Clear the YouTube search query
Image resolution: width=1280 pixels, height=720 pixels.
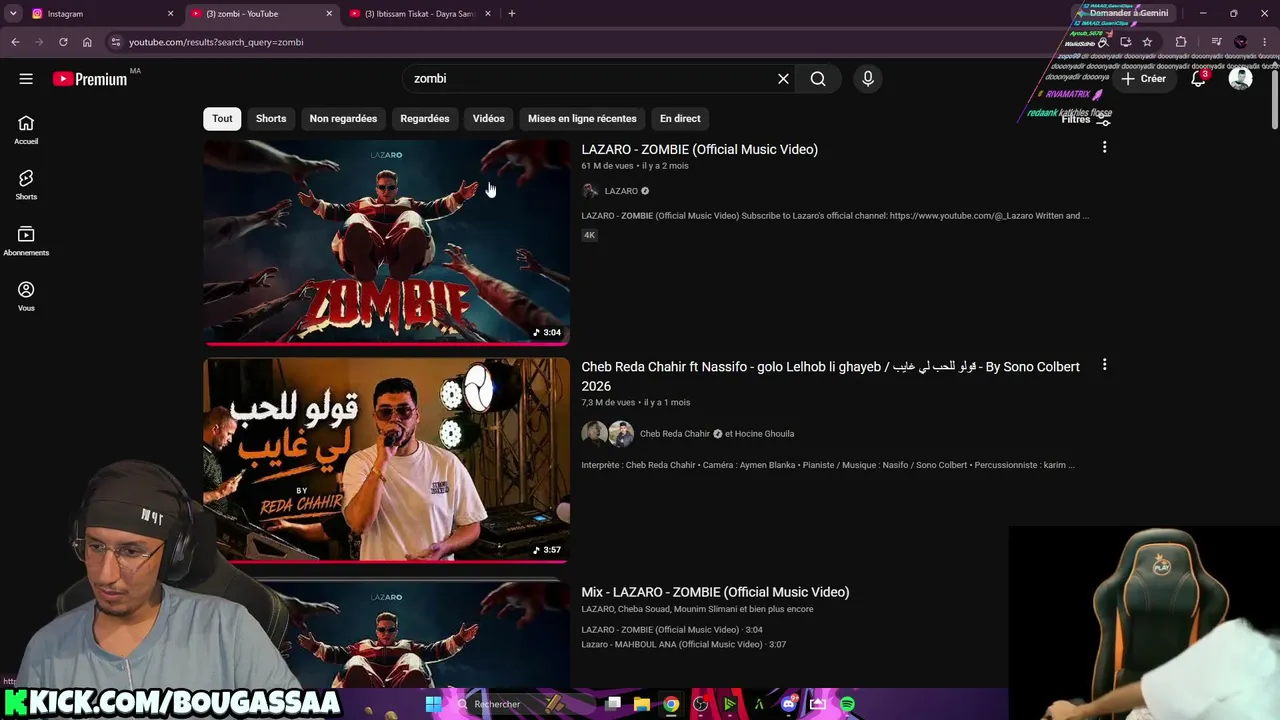[783, 79]
